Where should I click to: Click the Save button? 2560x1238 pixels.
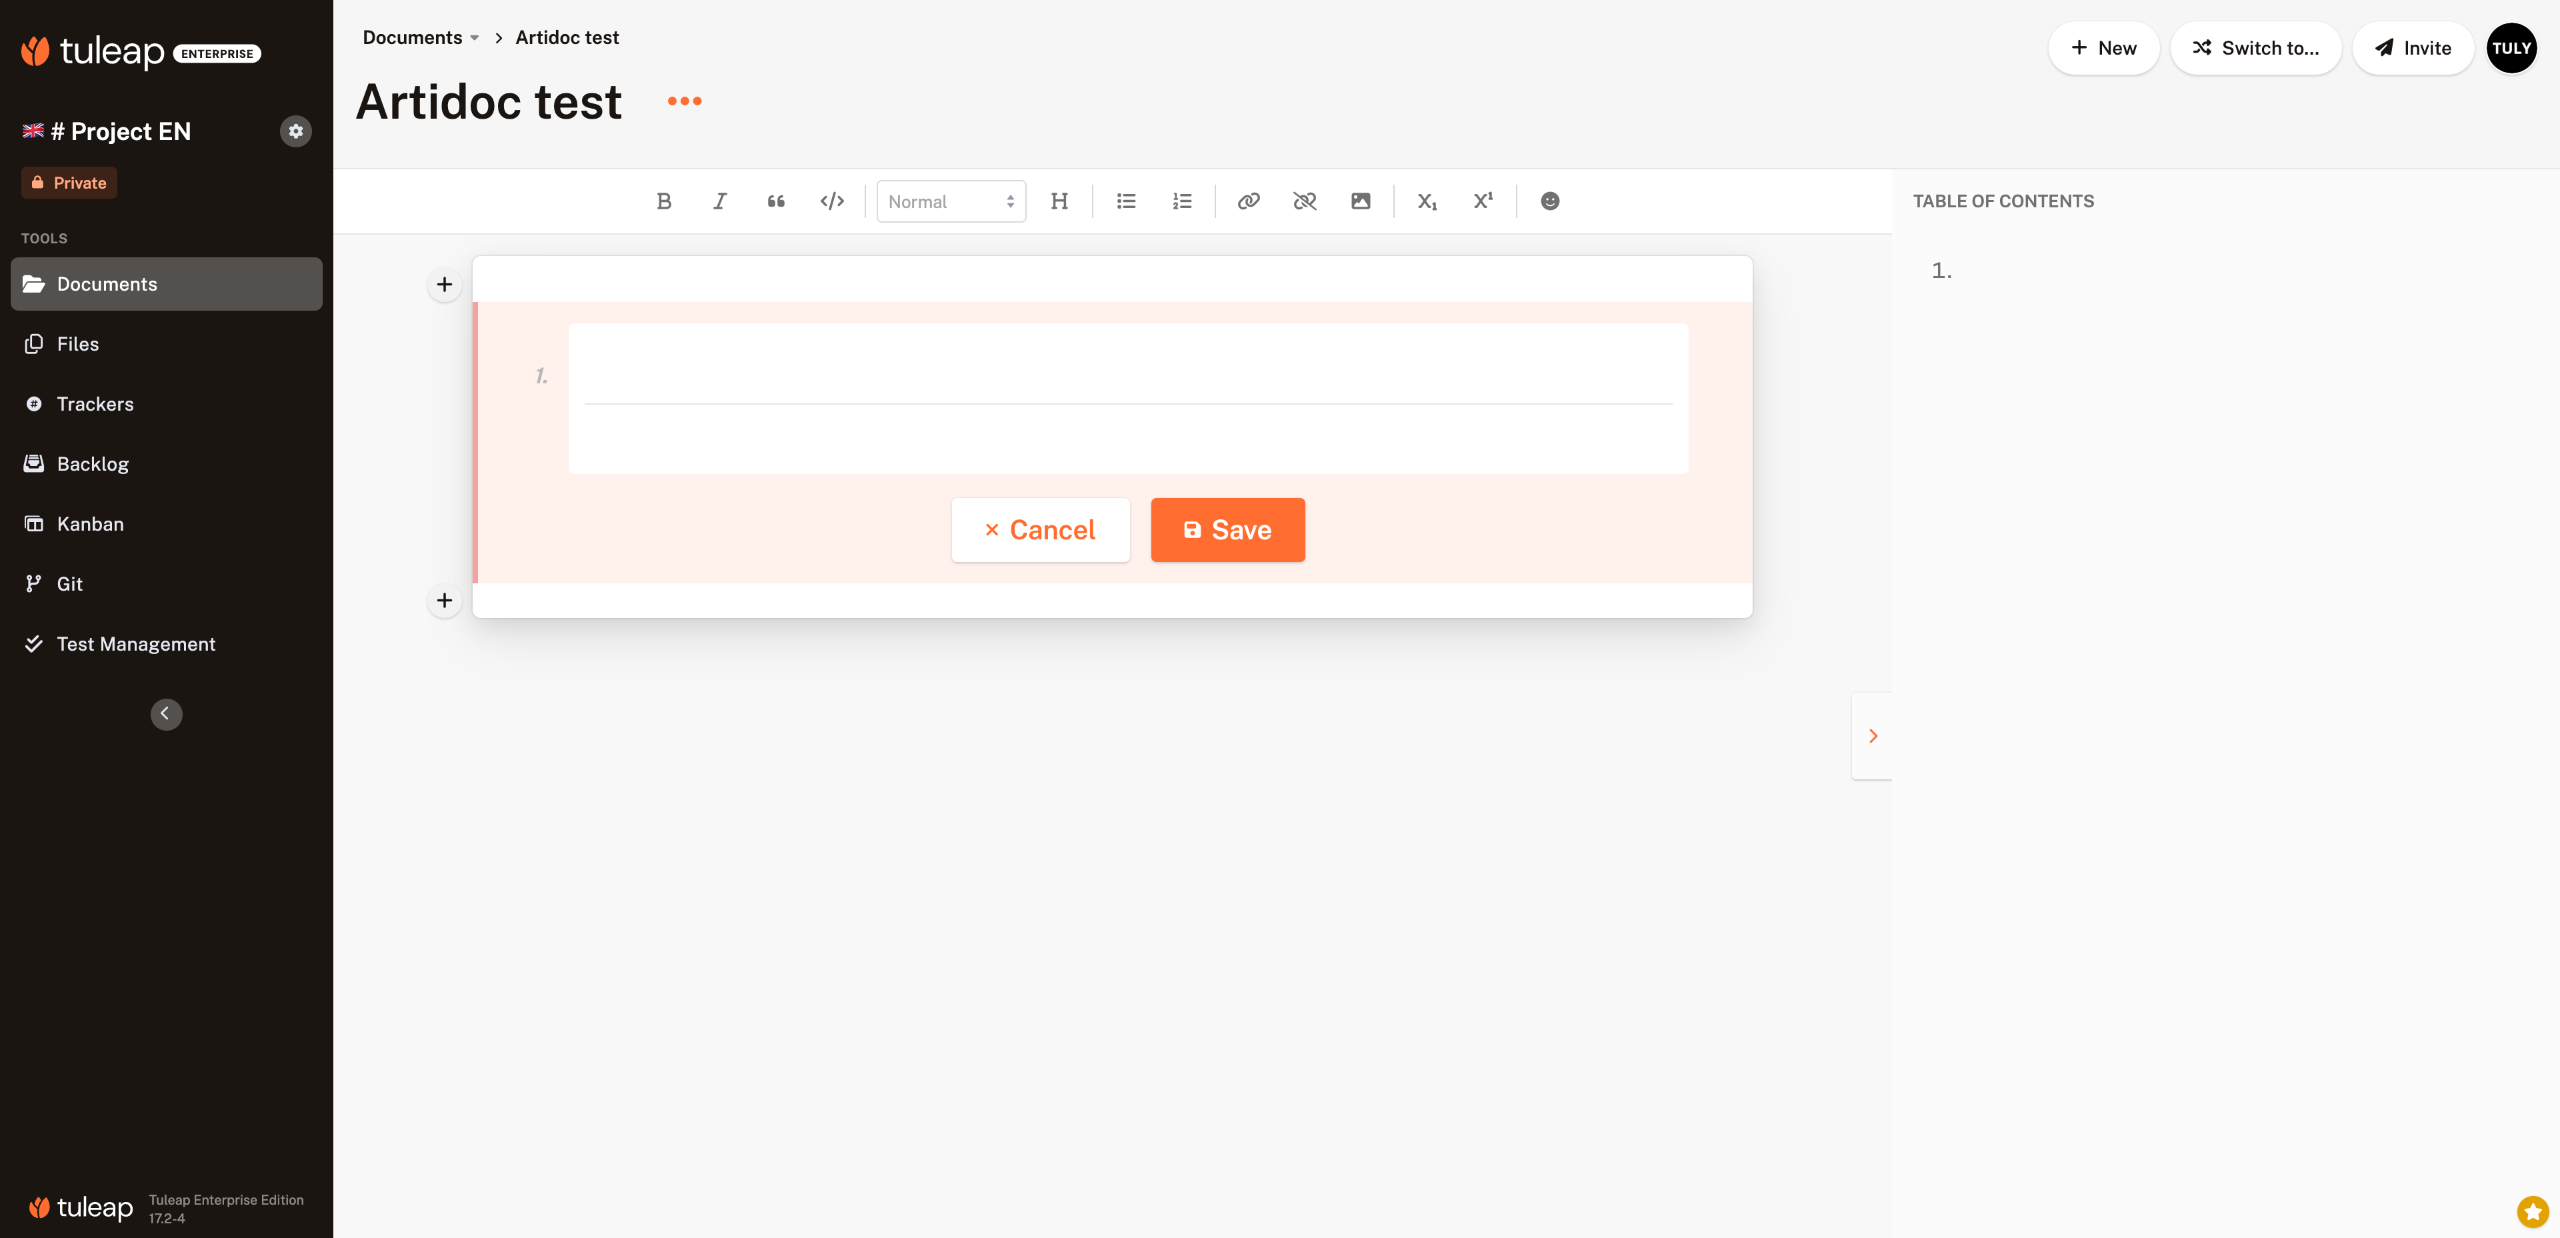(1227, 530)
